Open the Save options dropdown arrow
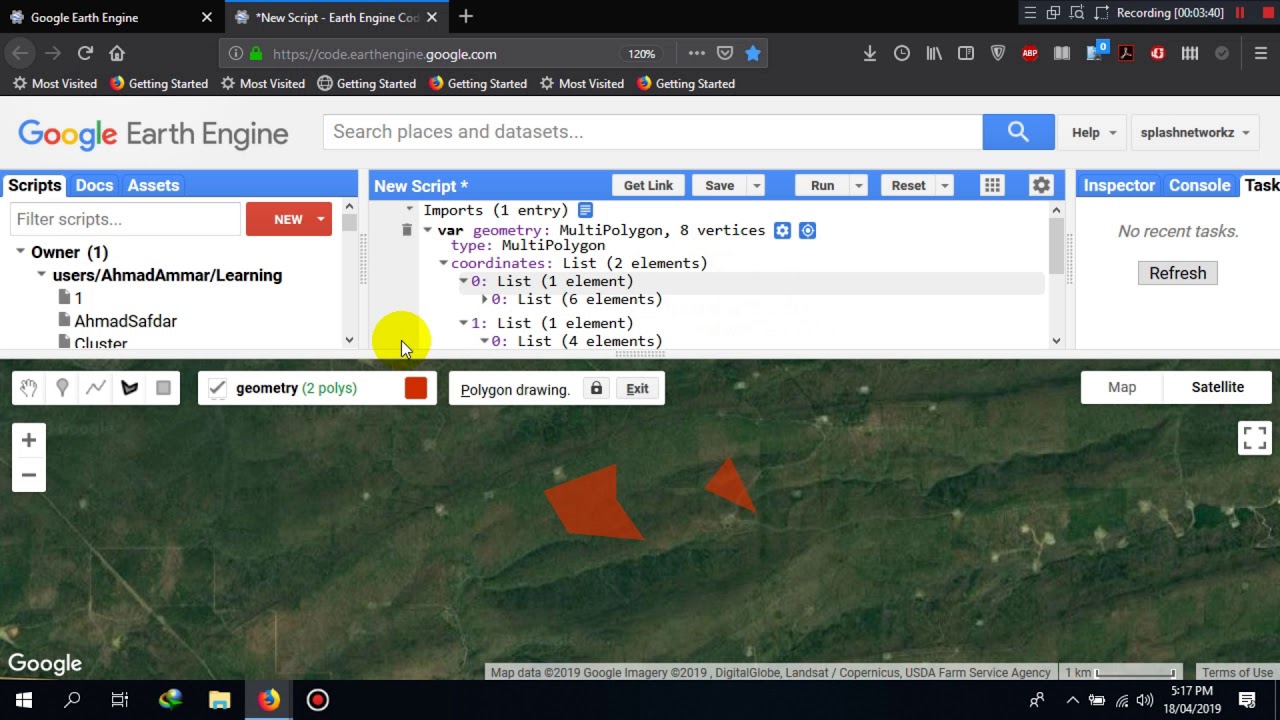1280x720 pixels. pos(756,185)
